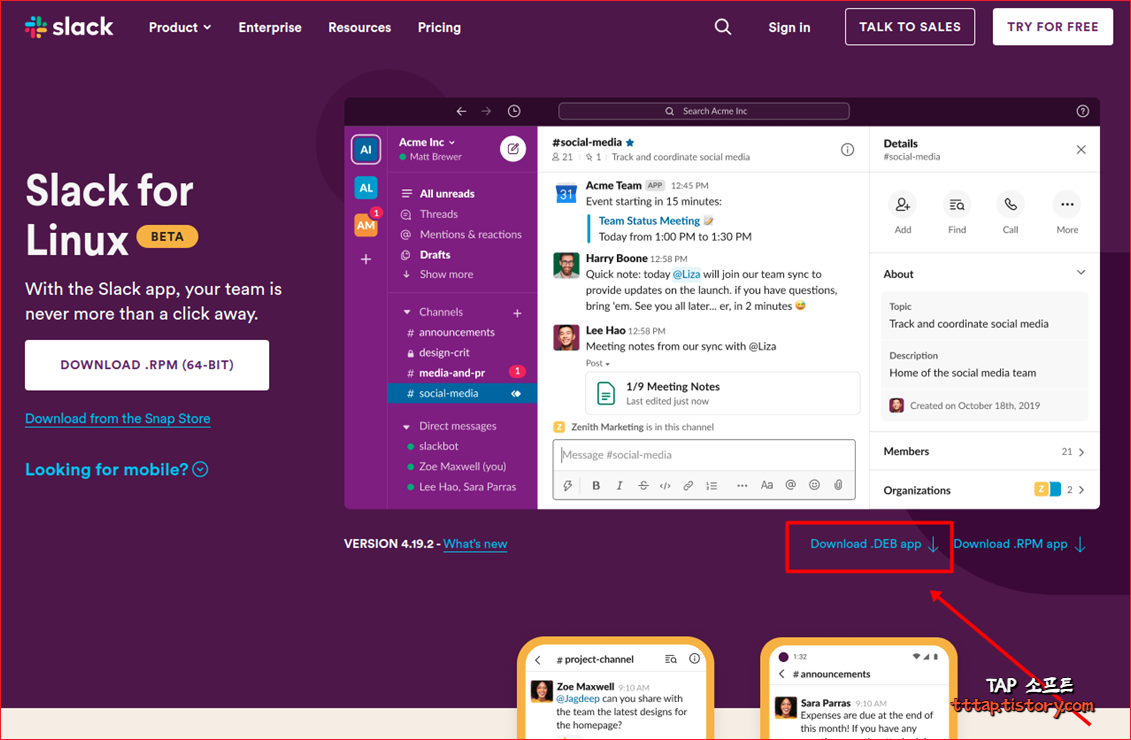Click the insert link icon
Screen dimensions: 1131x740
tap(688, 485)
